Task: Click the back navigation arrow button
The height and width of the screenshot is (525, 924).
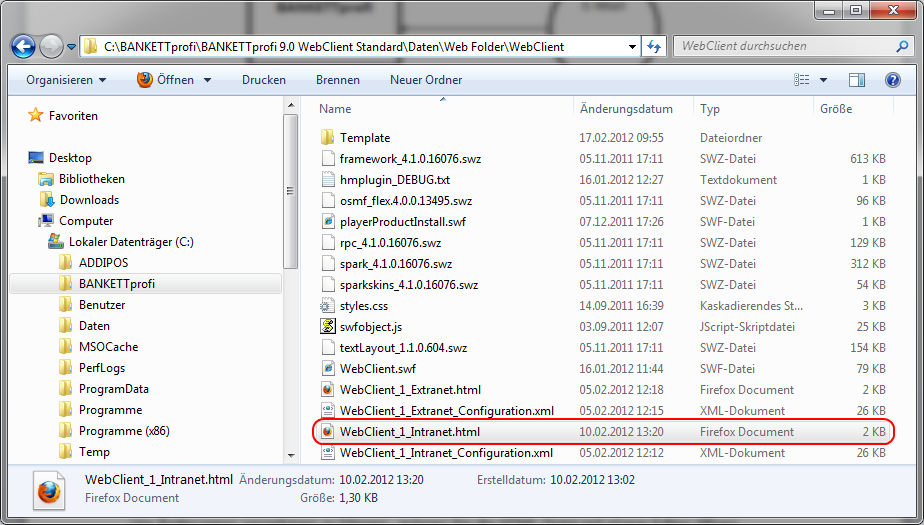Action: (x=23, y=46)
